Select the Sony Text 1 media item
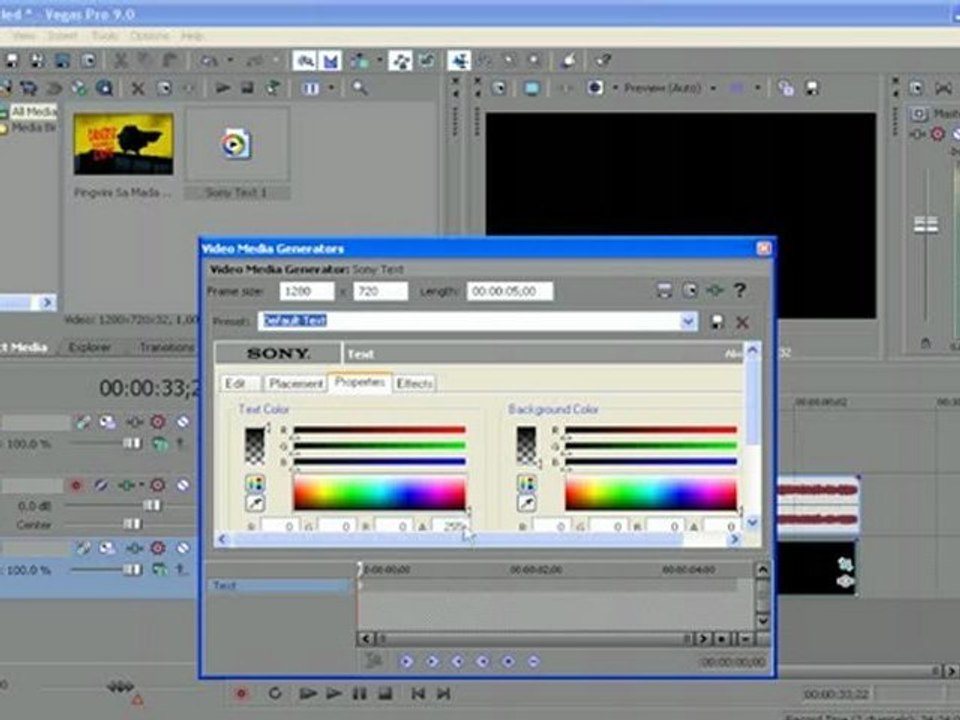 (x=236, y=153)
